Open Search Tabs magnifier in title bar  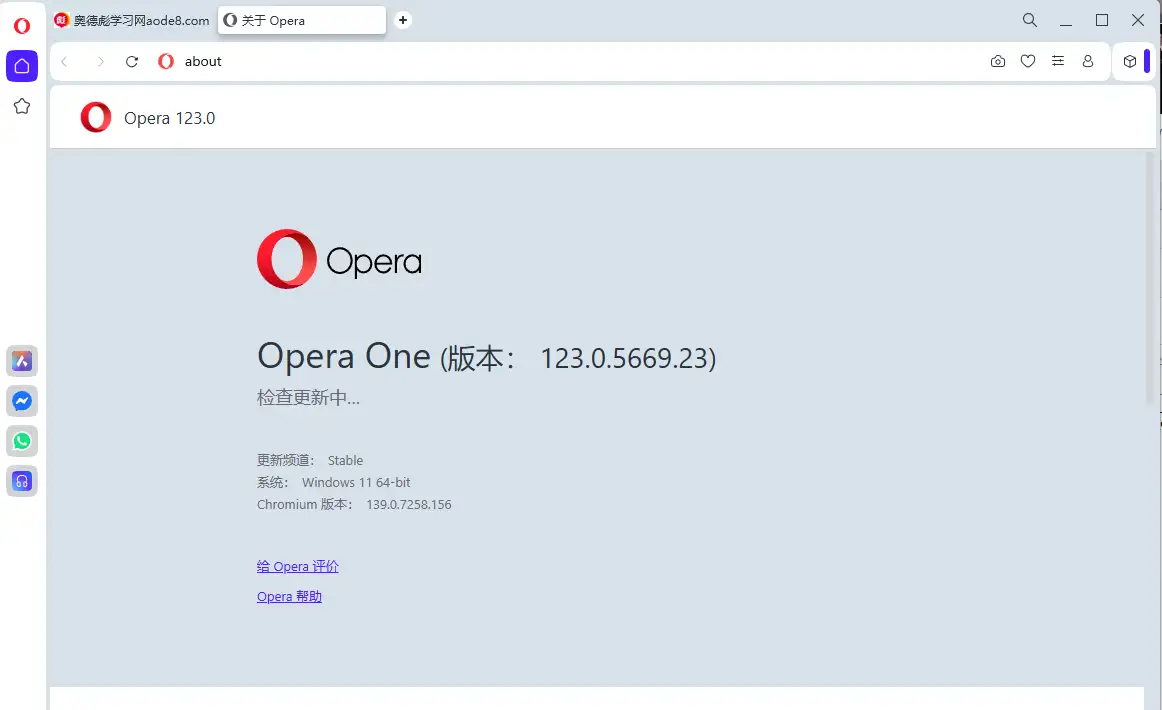tap(1030, 20)
